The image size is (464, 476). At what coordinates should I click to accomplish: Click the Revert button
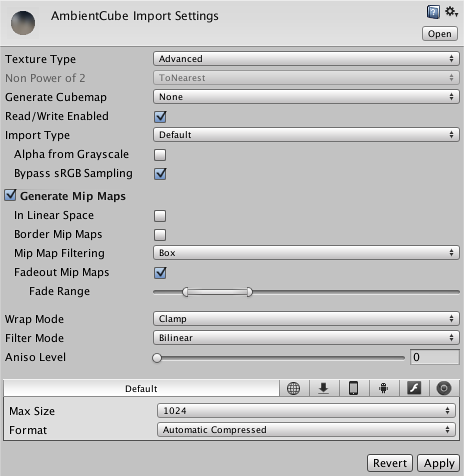point(390,463)
